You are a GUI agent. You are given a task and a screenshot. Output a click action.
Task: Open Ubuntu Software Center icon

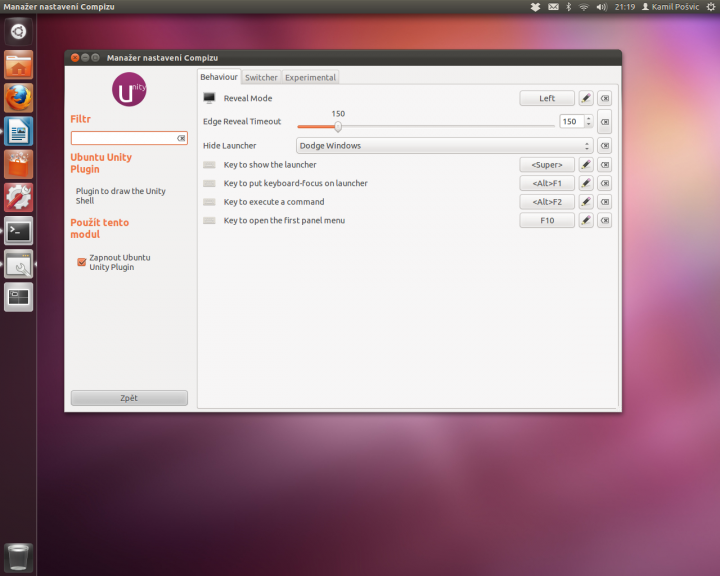[x=18, y=164]
